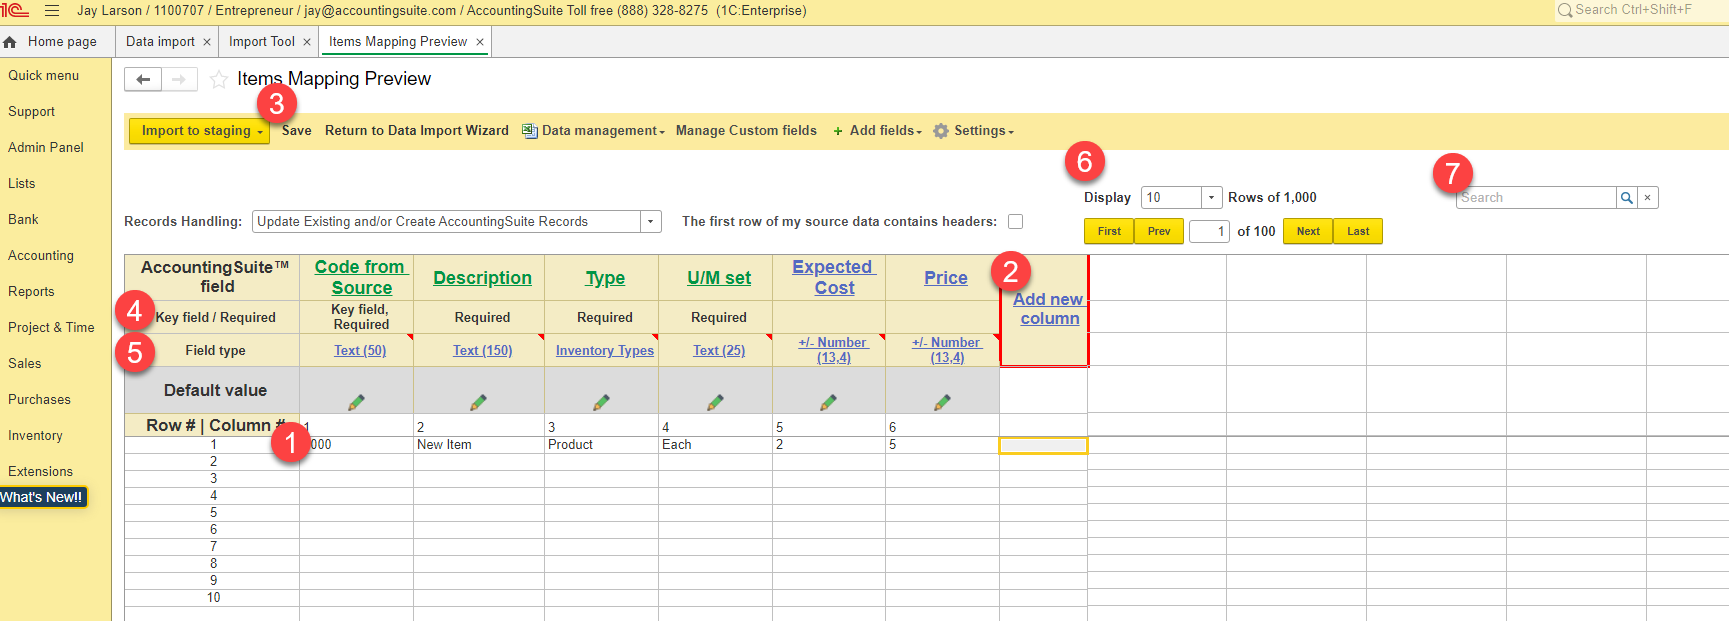Click the Text (150) field type link
This screenshot has height=621, width=1729.
[x=482, y=351]
